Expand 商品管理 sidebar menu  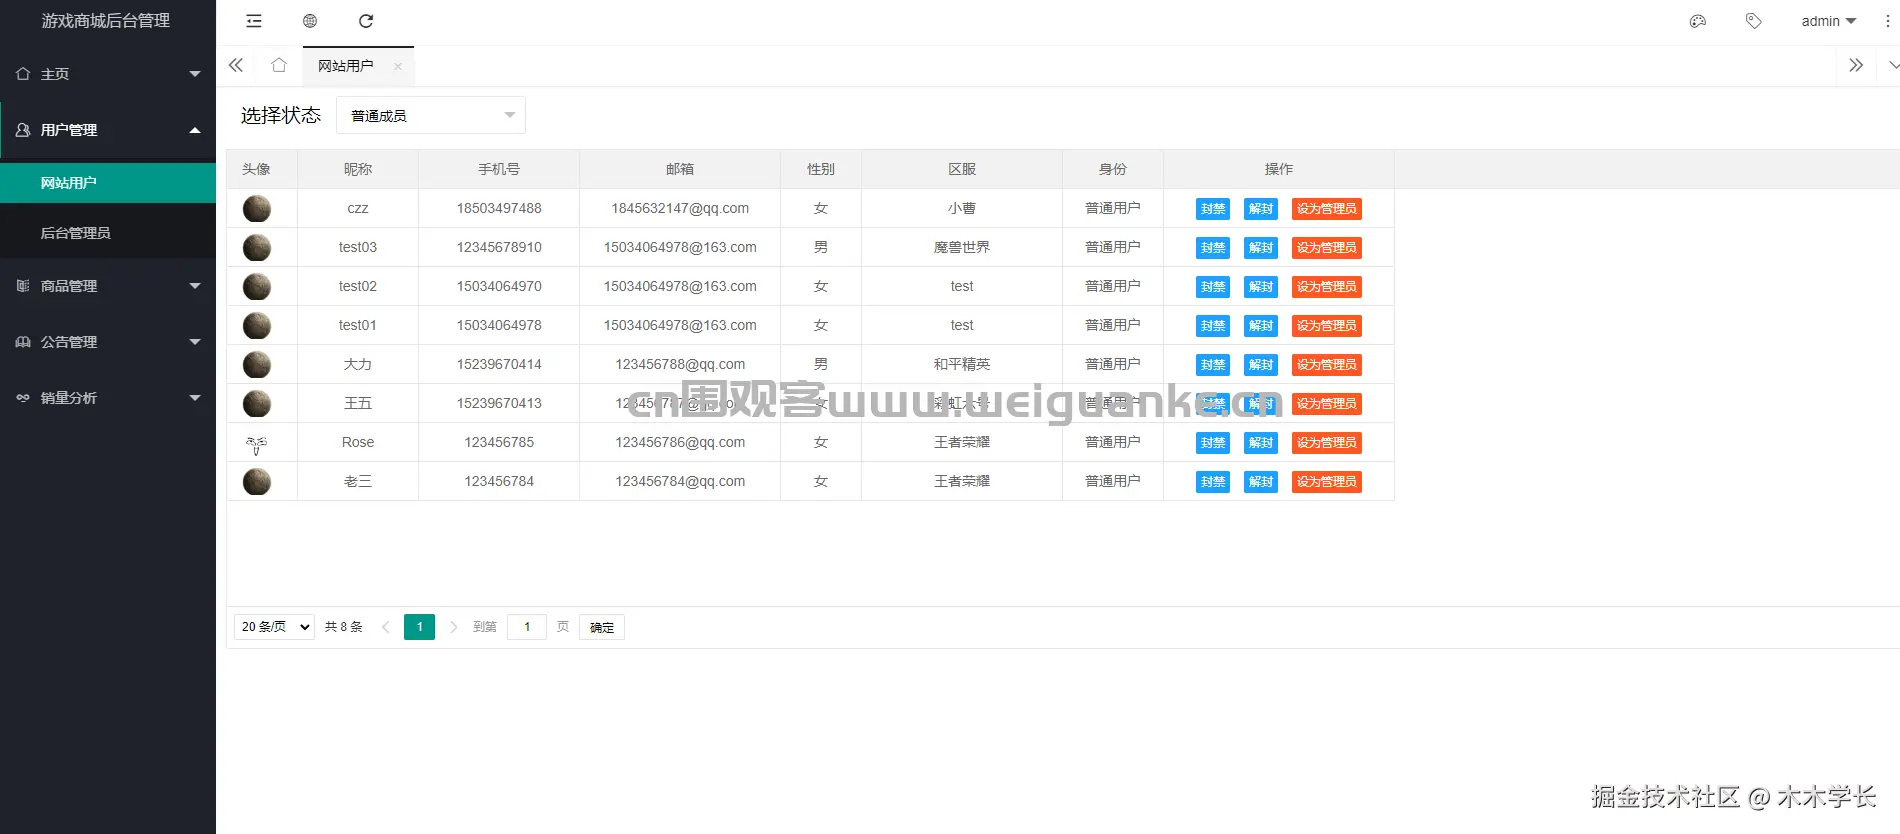pyautogui.click(x=108, y=286)
